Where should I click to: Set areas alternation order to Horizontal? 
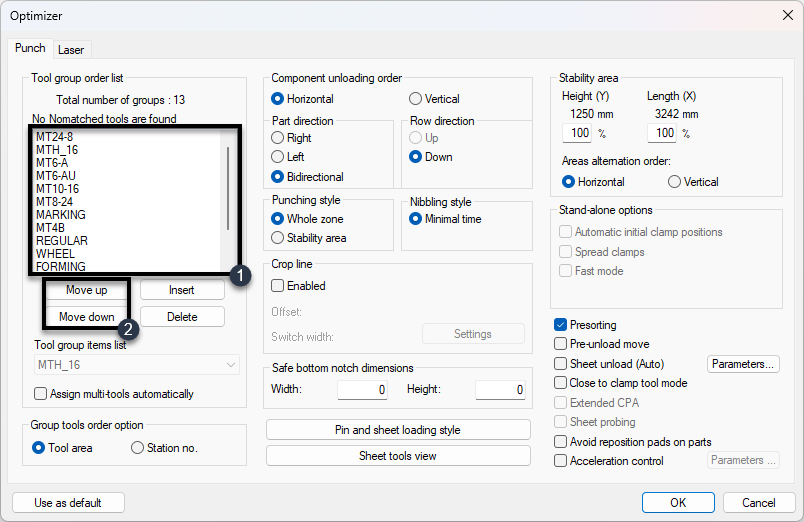(x=593, y=182)
